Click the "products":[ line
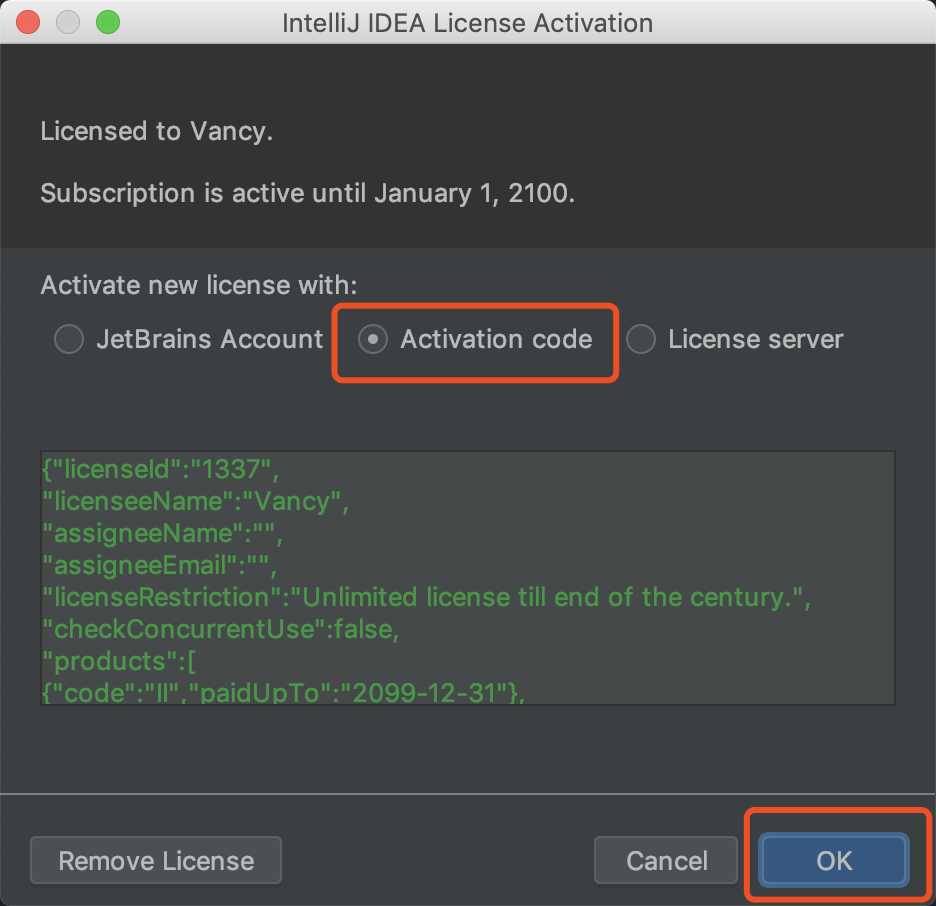Screen dimensions: 936x906 pyautogui.click(x=119, y=661)
